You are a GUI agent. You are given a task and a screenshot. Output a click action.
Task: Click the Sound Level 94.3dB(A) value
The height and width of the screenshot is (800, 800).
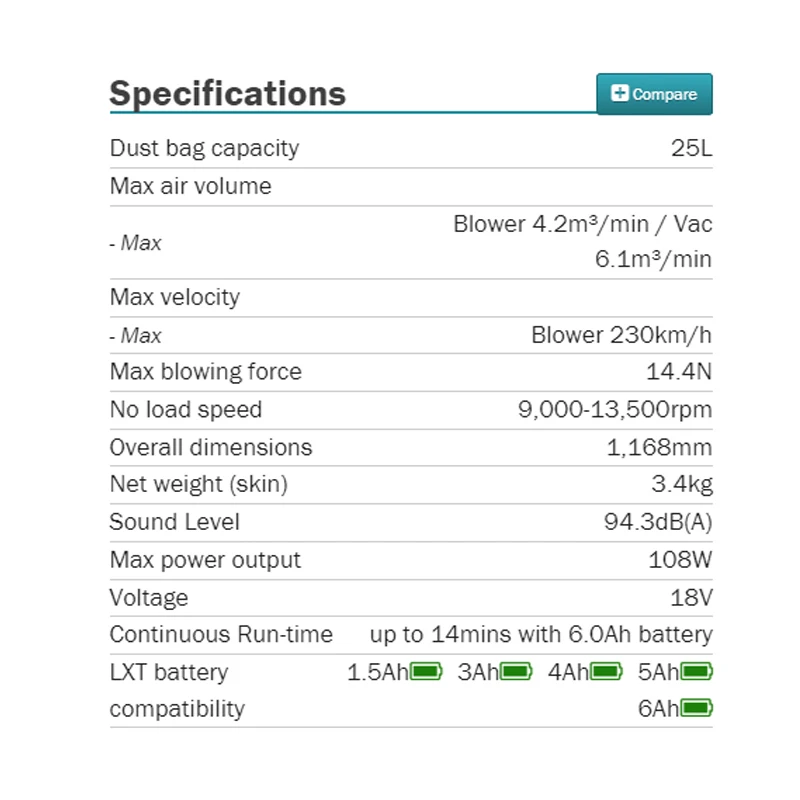pos(658,522)
